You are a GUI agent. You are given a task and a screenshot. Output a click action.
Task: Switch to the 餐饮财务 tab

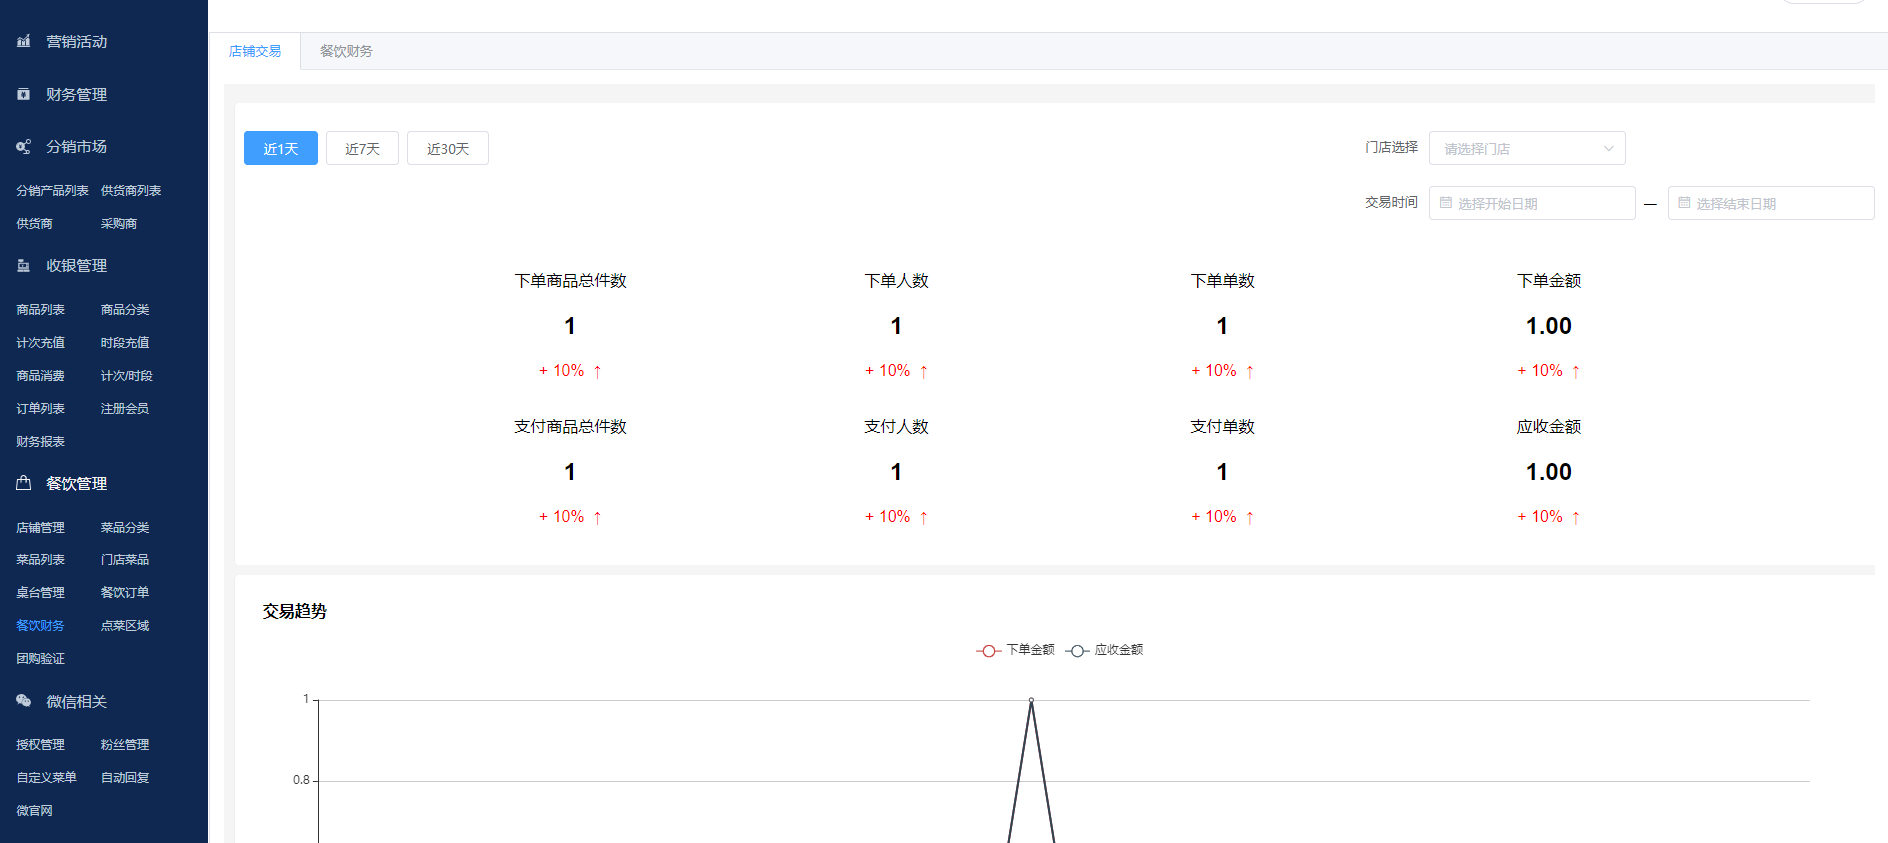click(x=346, y=51)
